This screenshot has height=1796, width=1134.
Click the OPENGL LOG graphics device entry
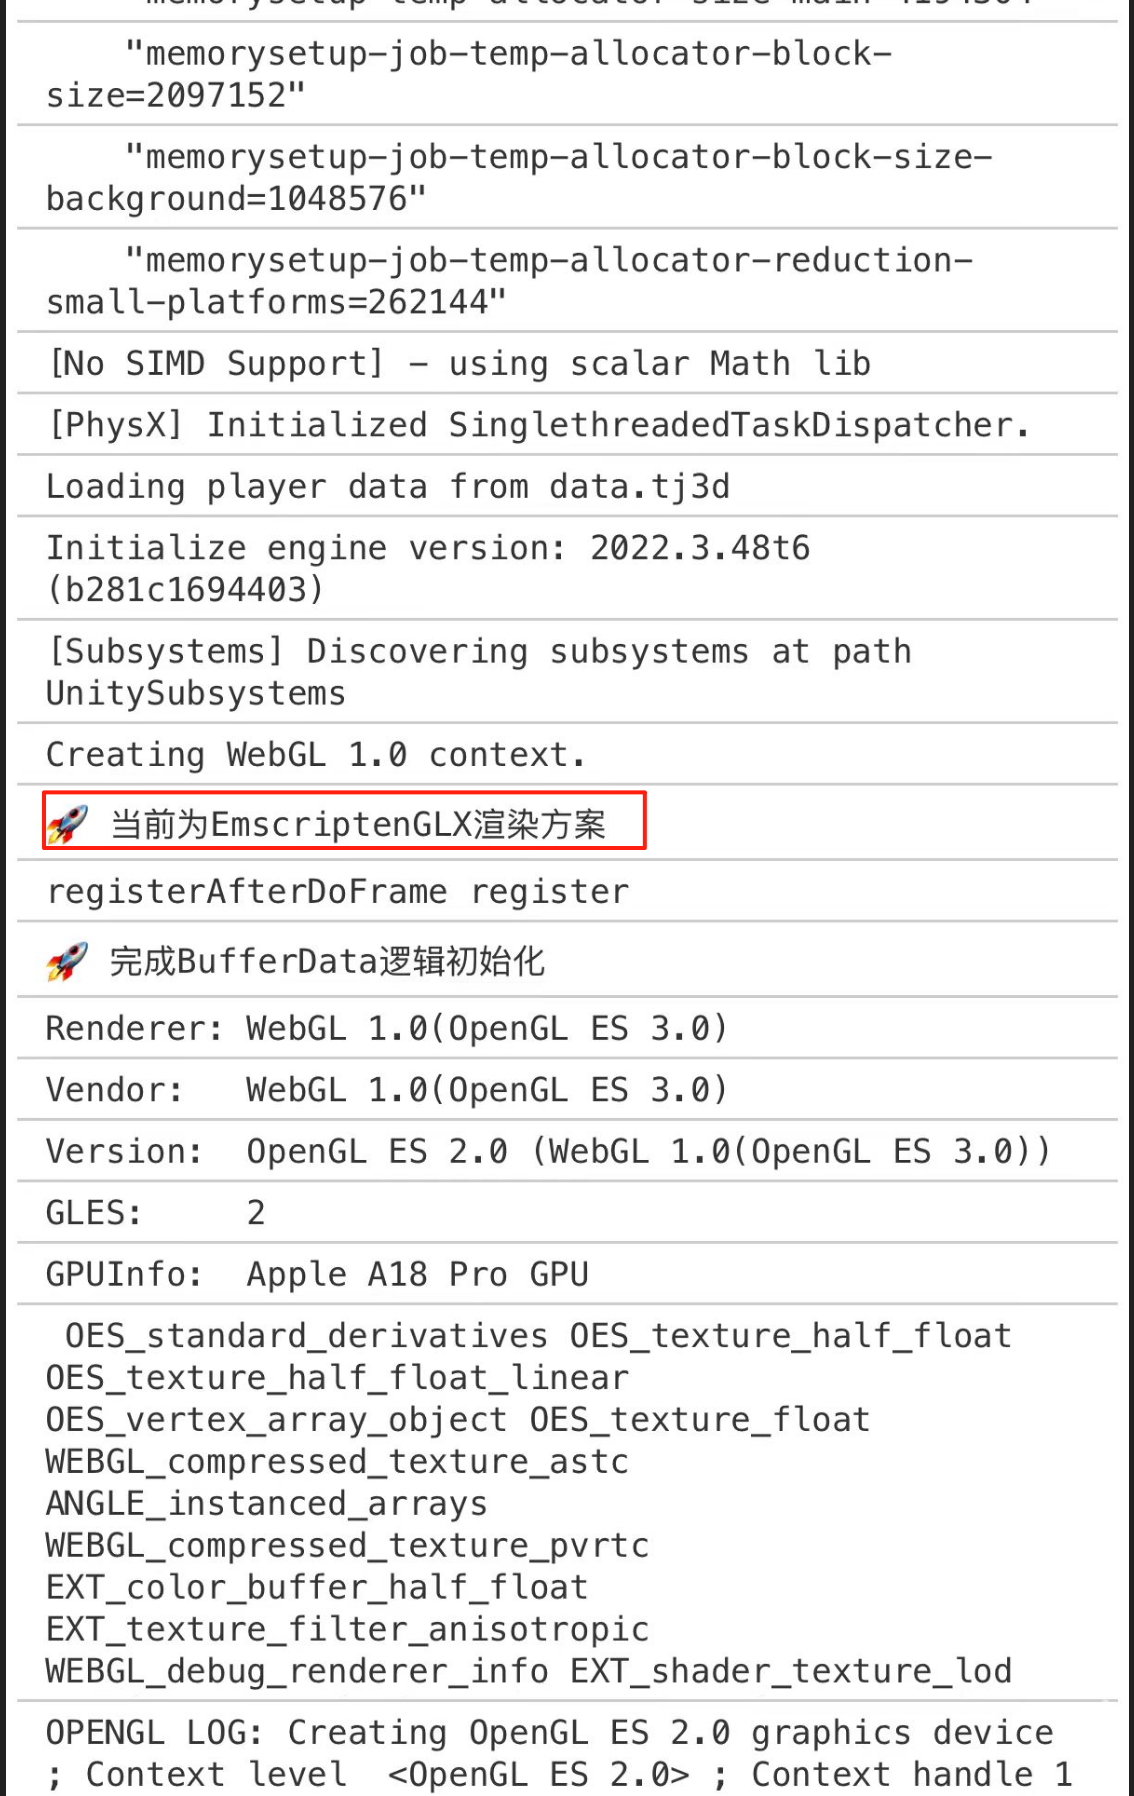coord(567,1750)
